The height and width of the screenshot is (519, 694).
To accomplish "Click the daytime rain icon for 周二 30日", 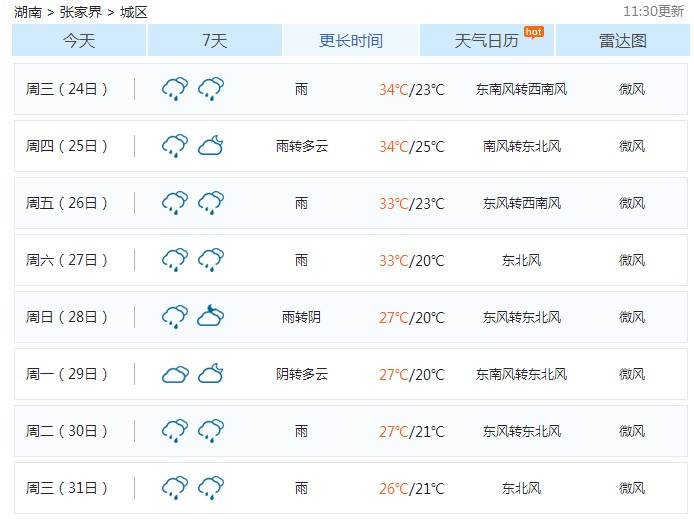I will pos(175,431).
